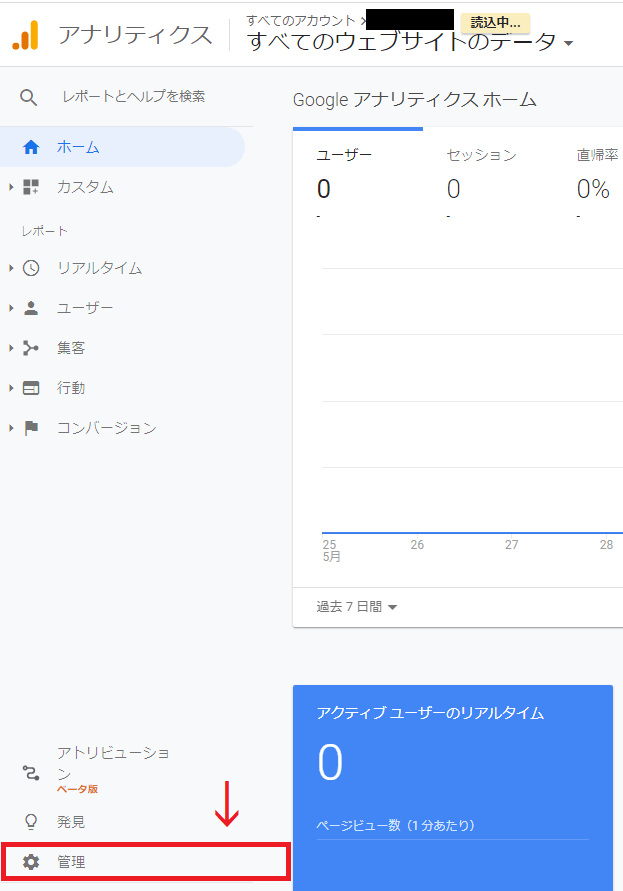Expand the 集客 report arrow

(x=11, y=348)
